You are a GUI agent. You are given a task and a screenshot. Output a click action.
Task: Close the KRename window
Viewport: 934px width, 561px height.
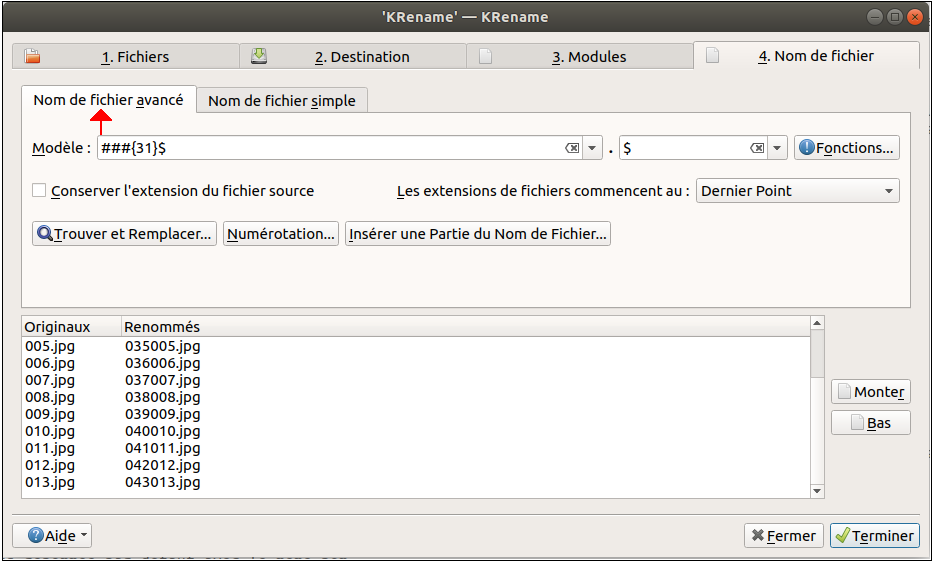pos(914,17)
